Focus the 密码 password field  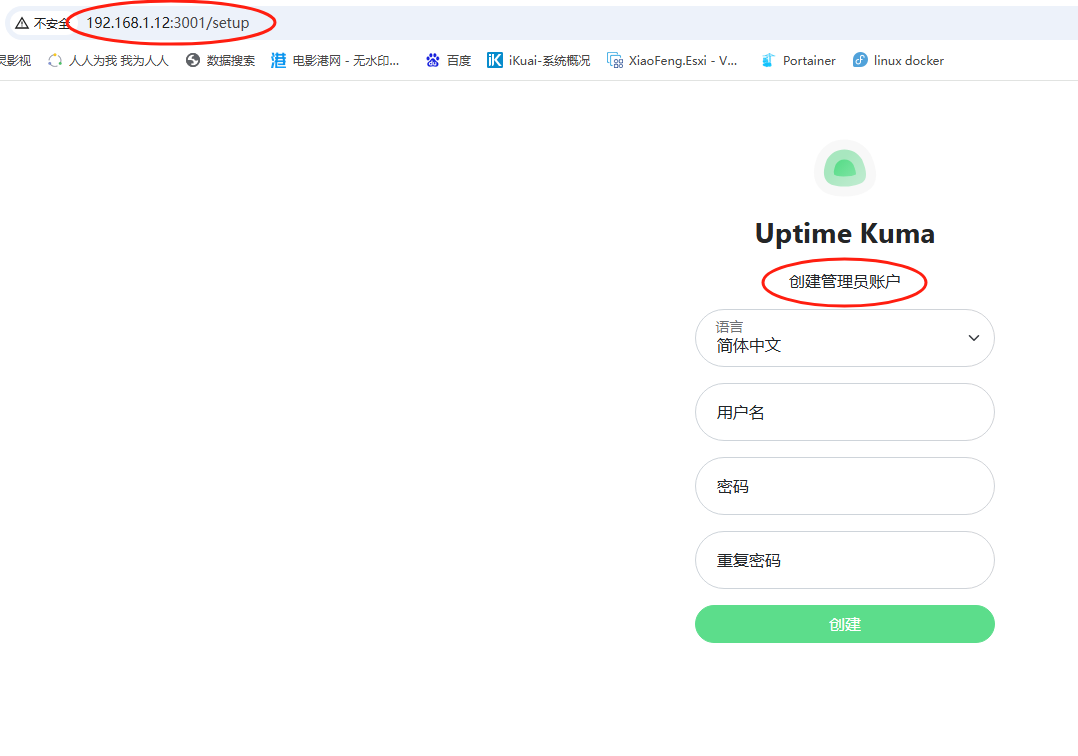click(845, 486)
